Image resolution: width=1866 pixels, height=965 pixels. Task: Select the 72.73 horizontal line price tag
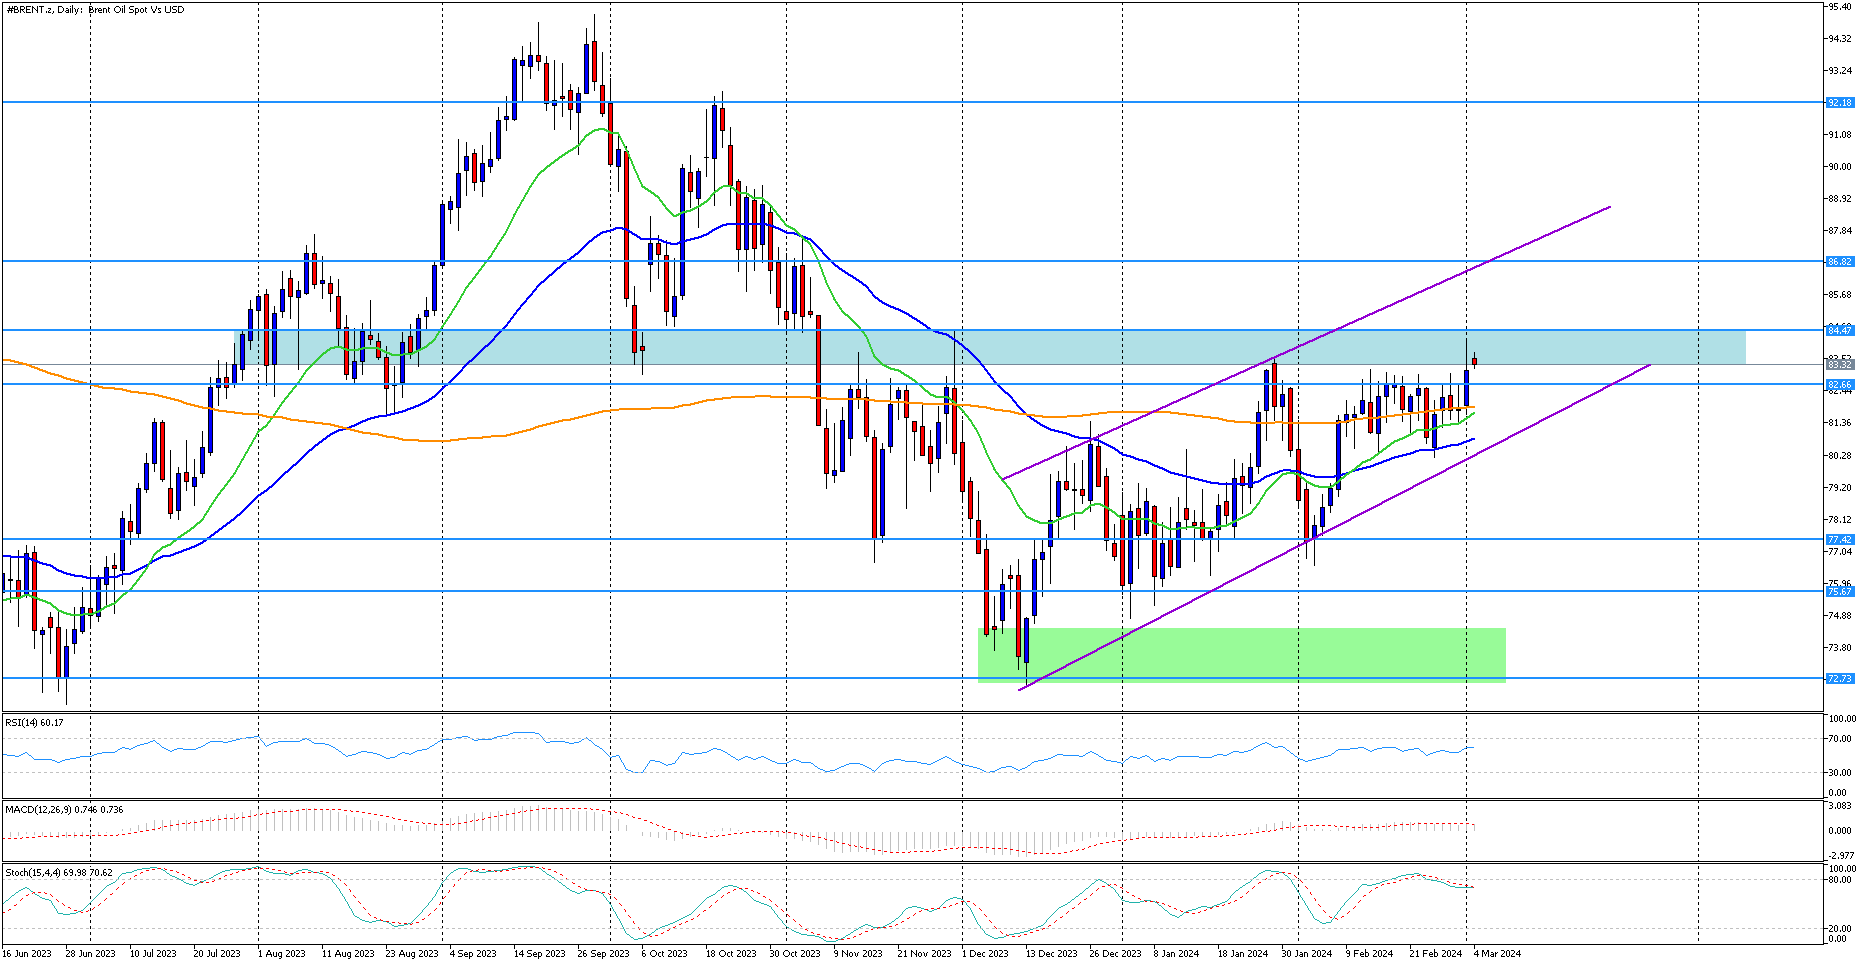[1840, 678]
